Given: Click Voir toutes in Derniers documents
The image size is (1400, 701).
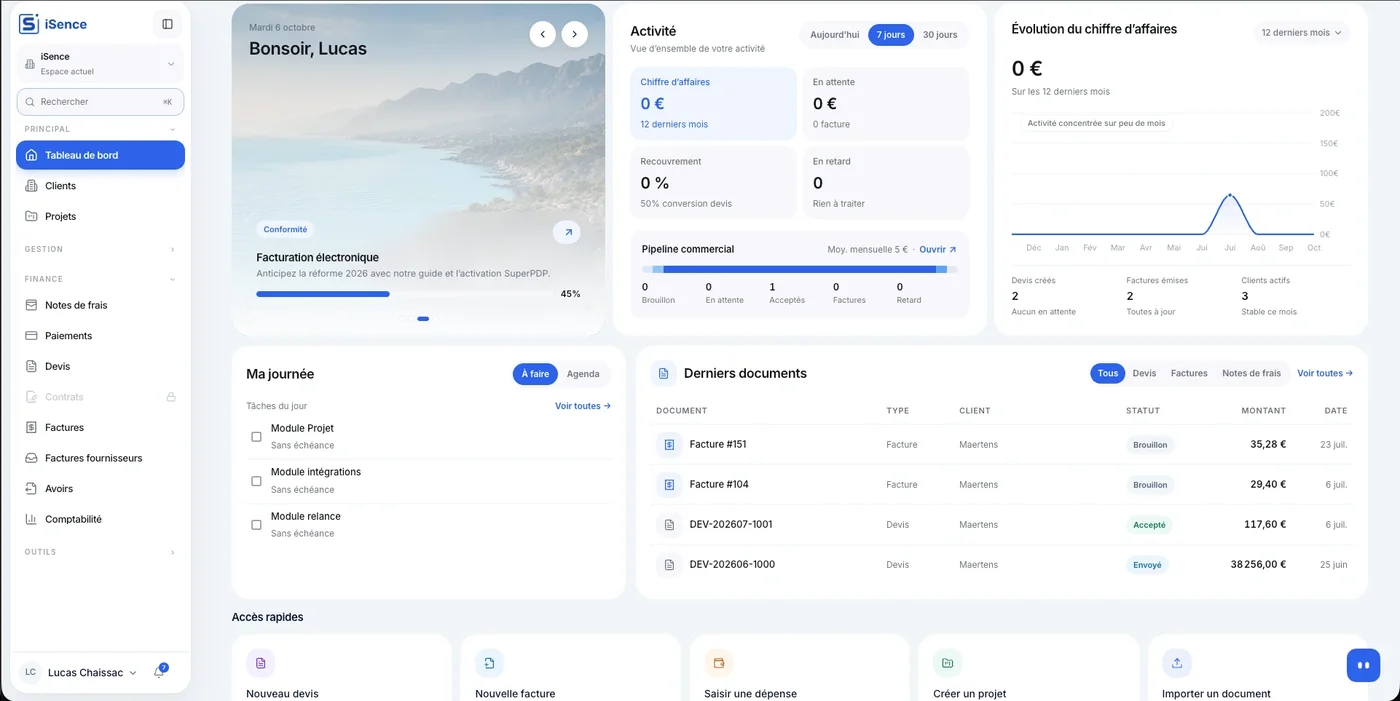Looking at the screenshot, I should click(x=1325, y=373).
